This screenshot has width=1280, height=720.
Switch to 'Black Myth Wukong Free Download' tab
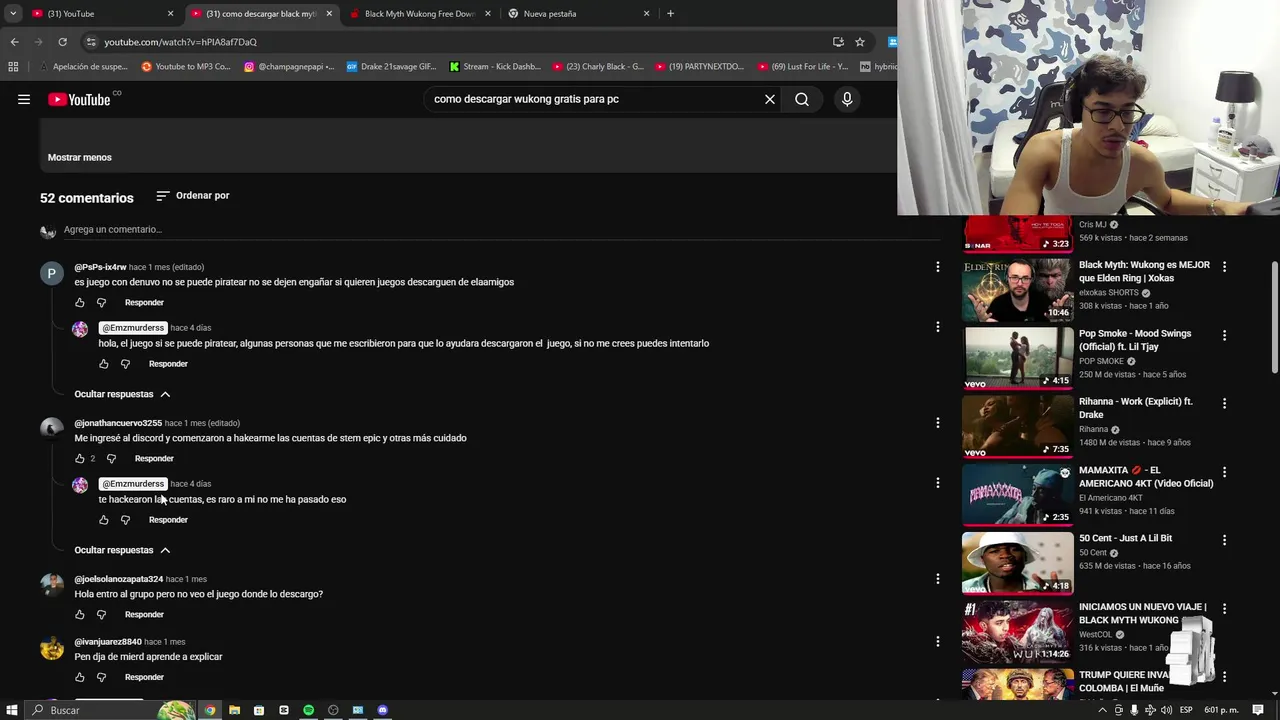point(420,14)
